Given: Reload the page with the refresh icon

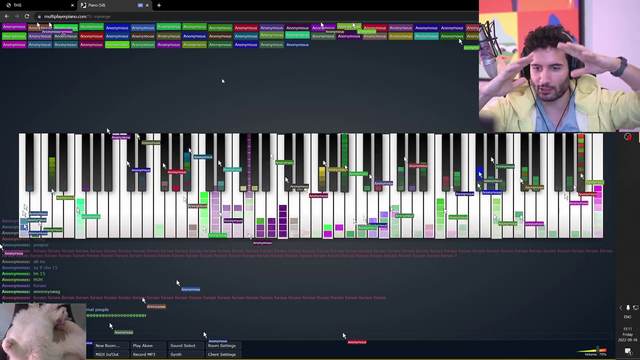Looking at the screenshot, I should click(27, 16).
